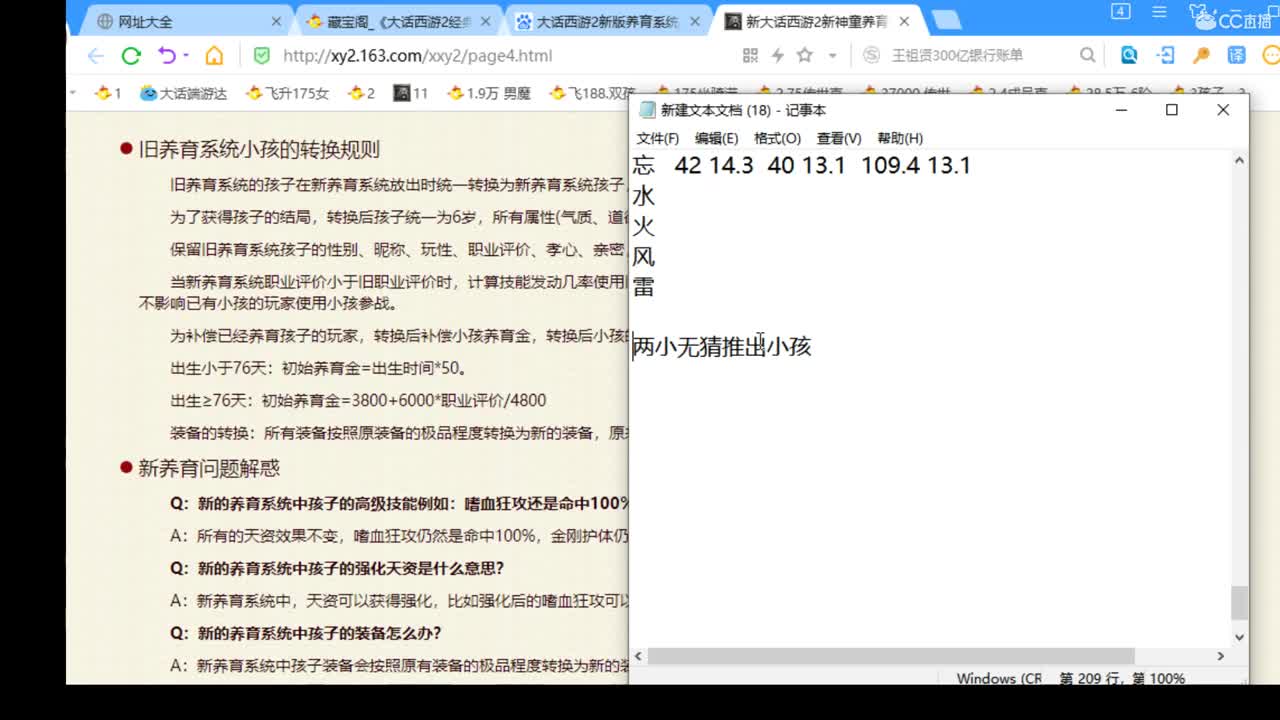Switch to the 大话西游2新版养育系统 tab
The height and width of the screenshot is (720, 1280).
[x=608, y=21]
